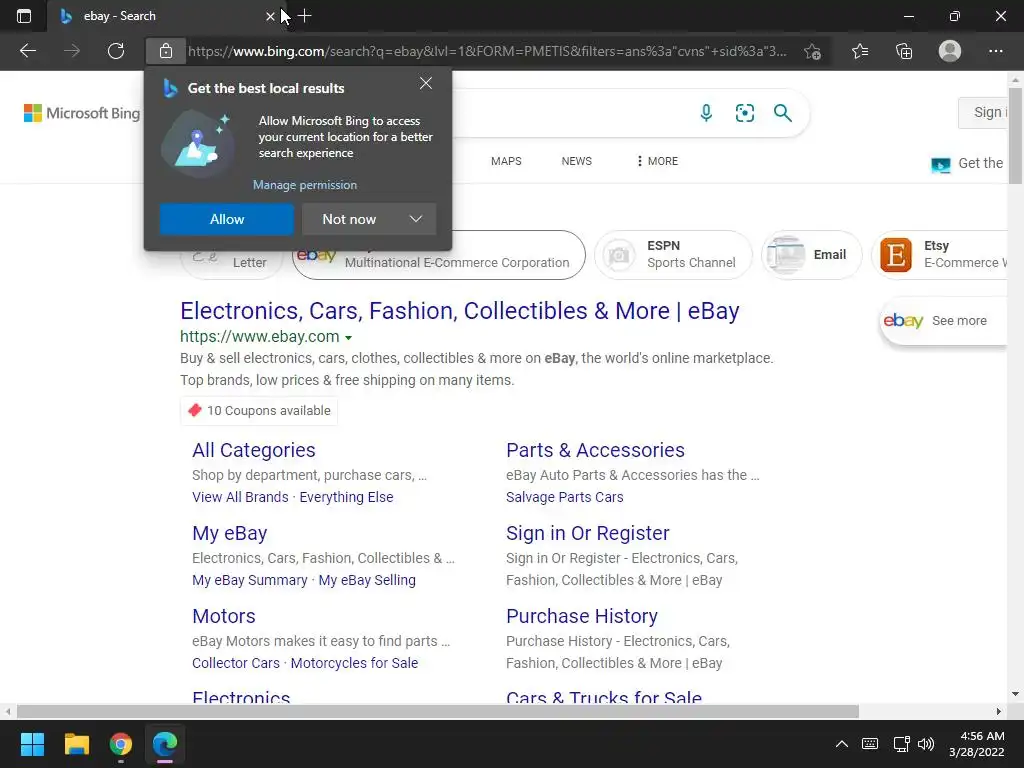Screen dimensions: 1024x768
Task: Open the Purchase History sitelink
Action: click(x=582, y=616)
